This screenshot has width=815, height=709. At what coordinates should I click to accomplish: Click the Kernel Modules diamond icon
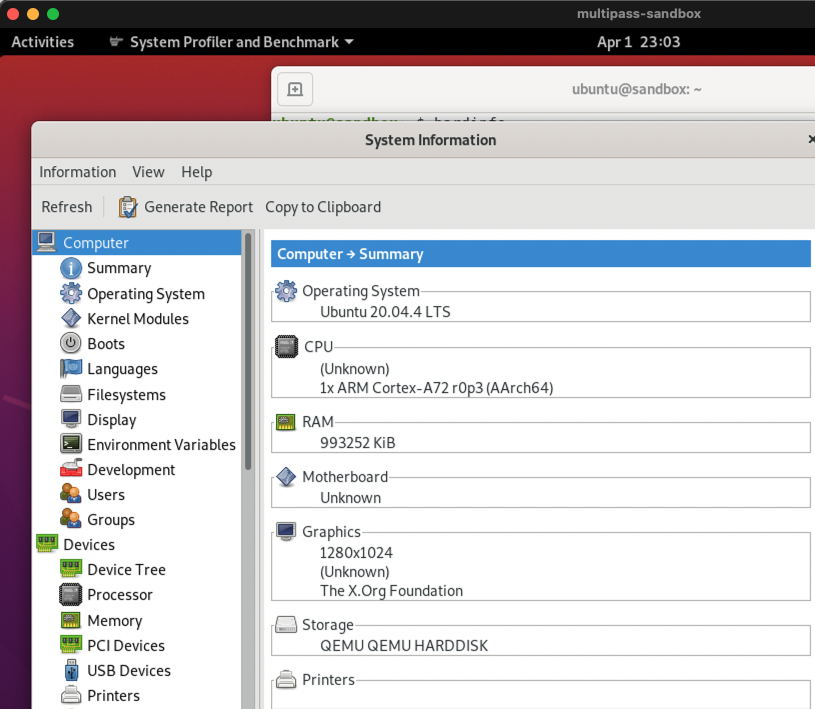(x=71, y=318)
